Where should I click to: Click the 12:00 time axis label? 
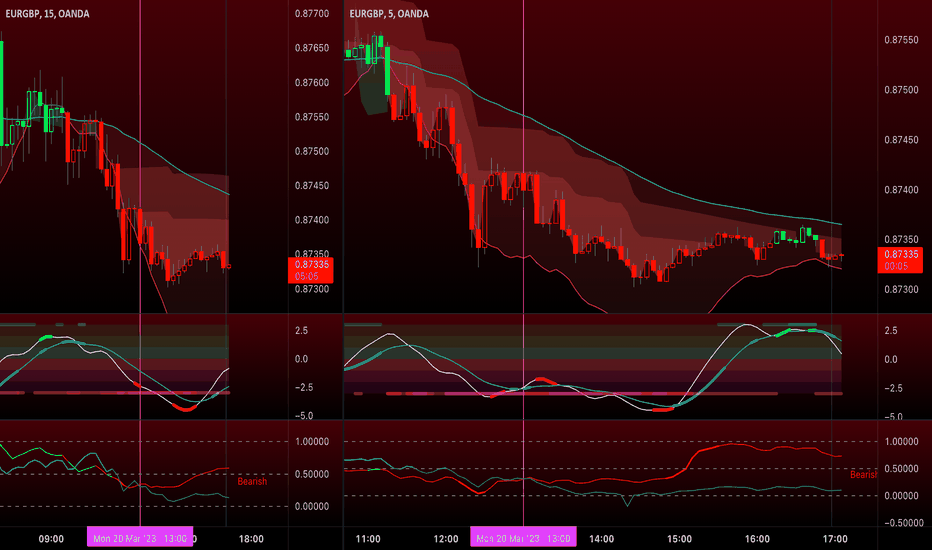coord(446,539)
